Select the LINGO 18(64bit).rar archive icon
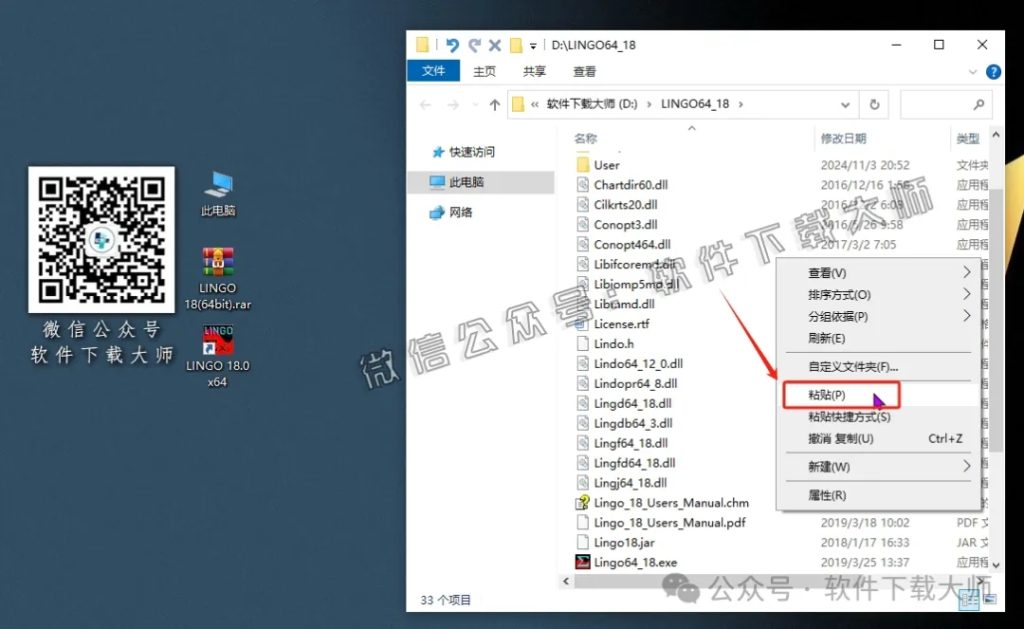 tap(218, 262)
